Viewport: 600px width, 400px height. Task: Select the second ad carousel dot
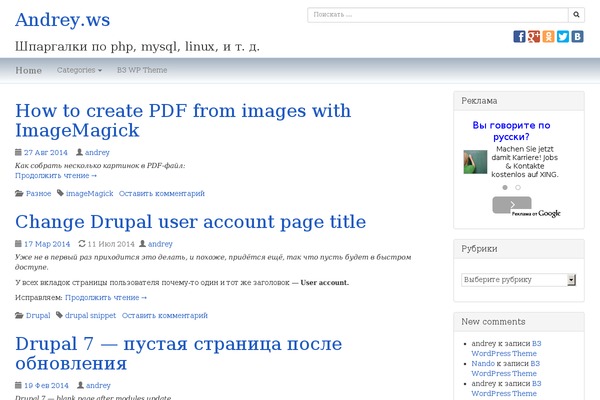point(518,188)
